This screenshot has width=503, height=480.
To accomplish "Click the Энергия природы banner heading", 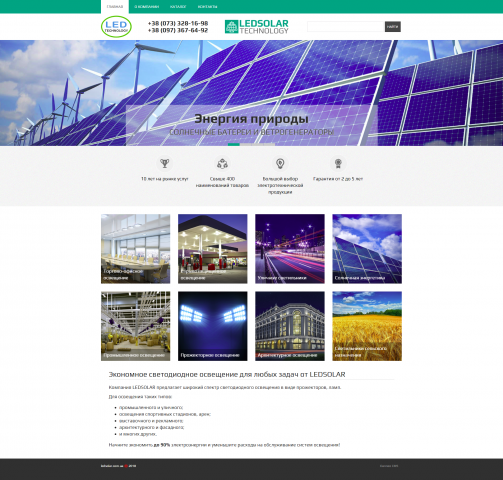I will pos(251,119).
